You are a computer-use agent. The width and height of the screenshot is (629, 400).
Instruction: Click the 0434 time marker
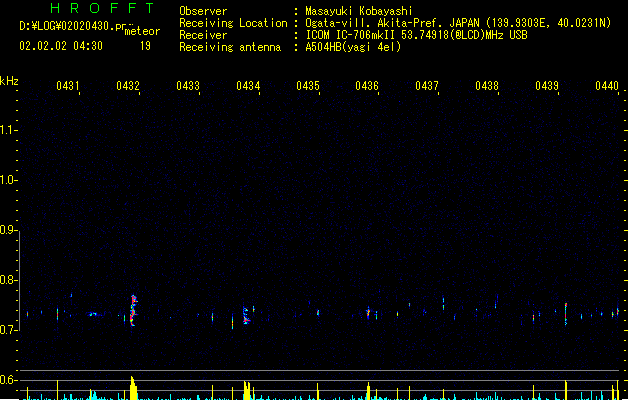(x=248, y=86)
